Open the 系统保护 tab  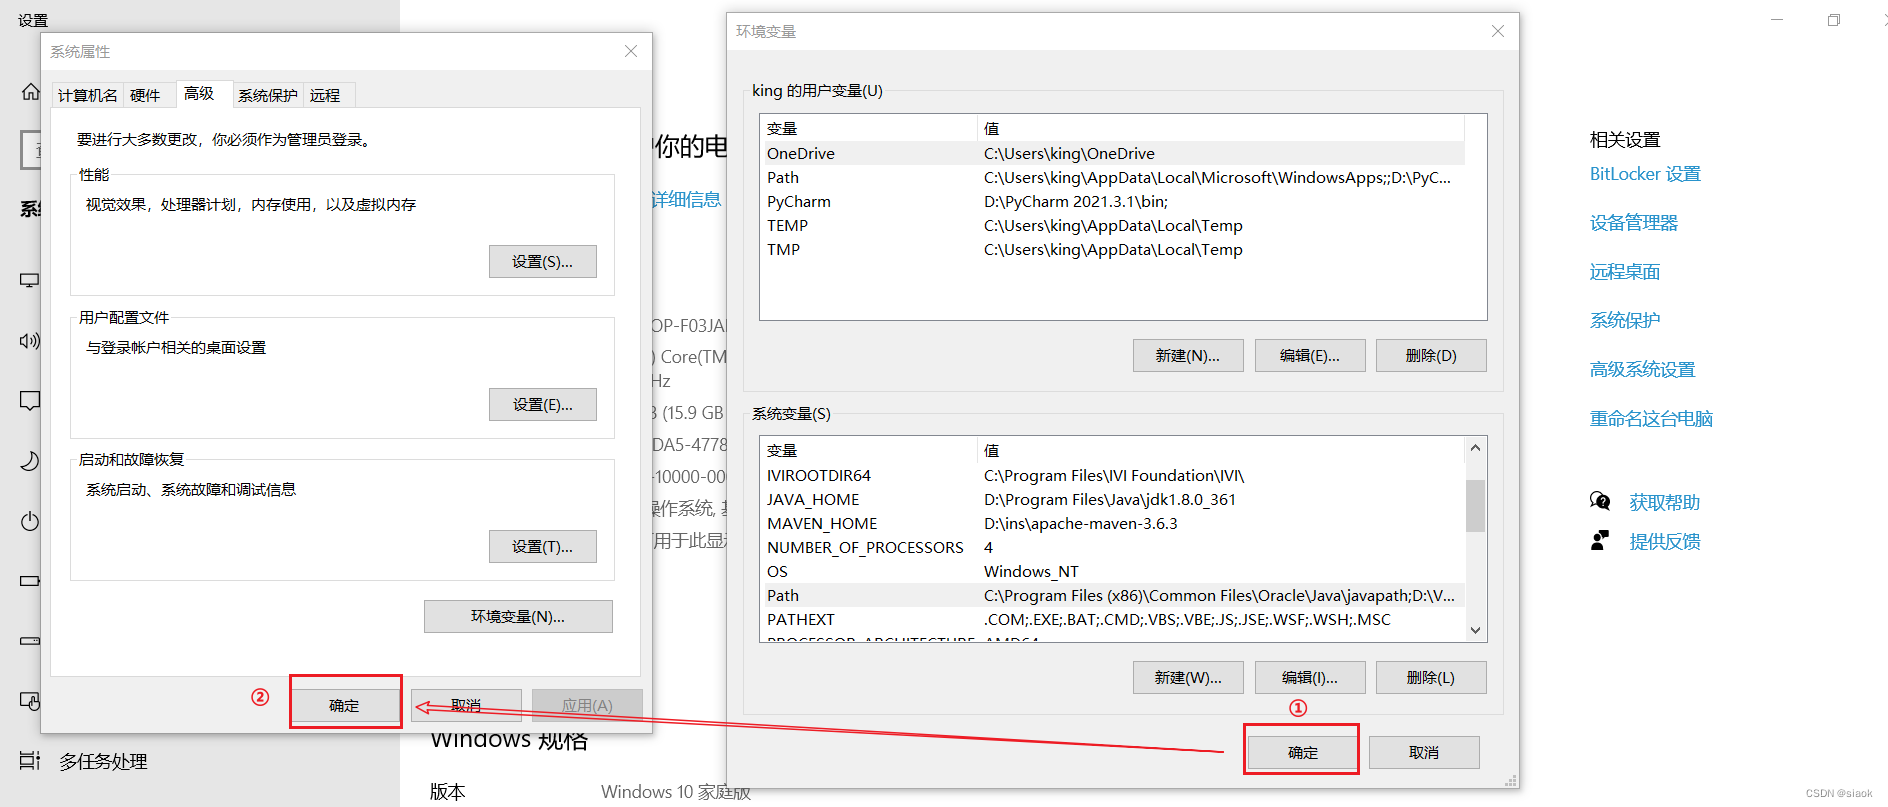coord(268,95)
